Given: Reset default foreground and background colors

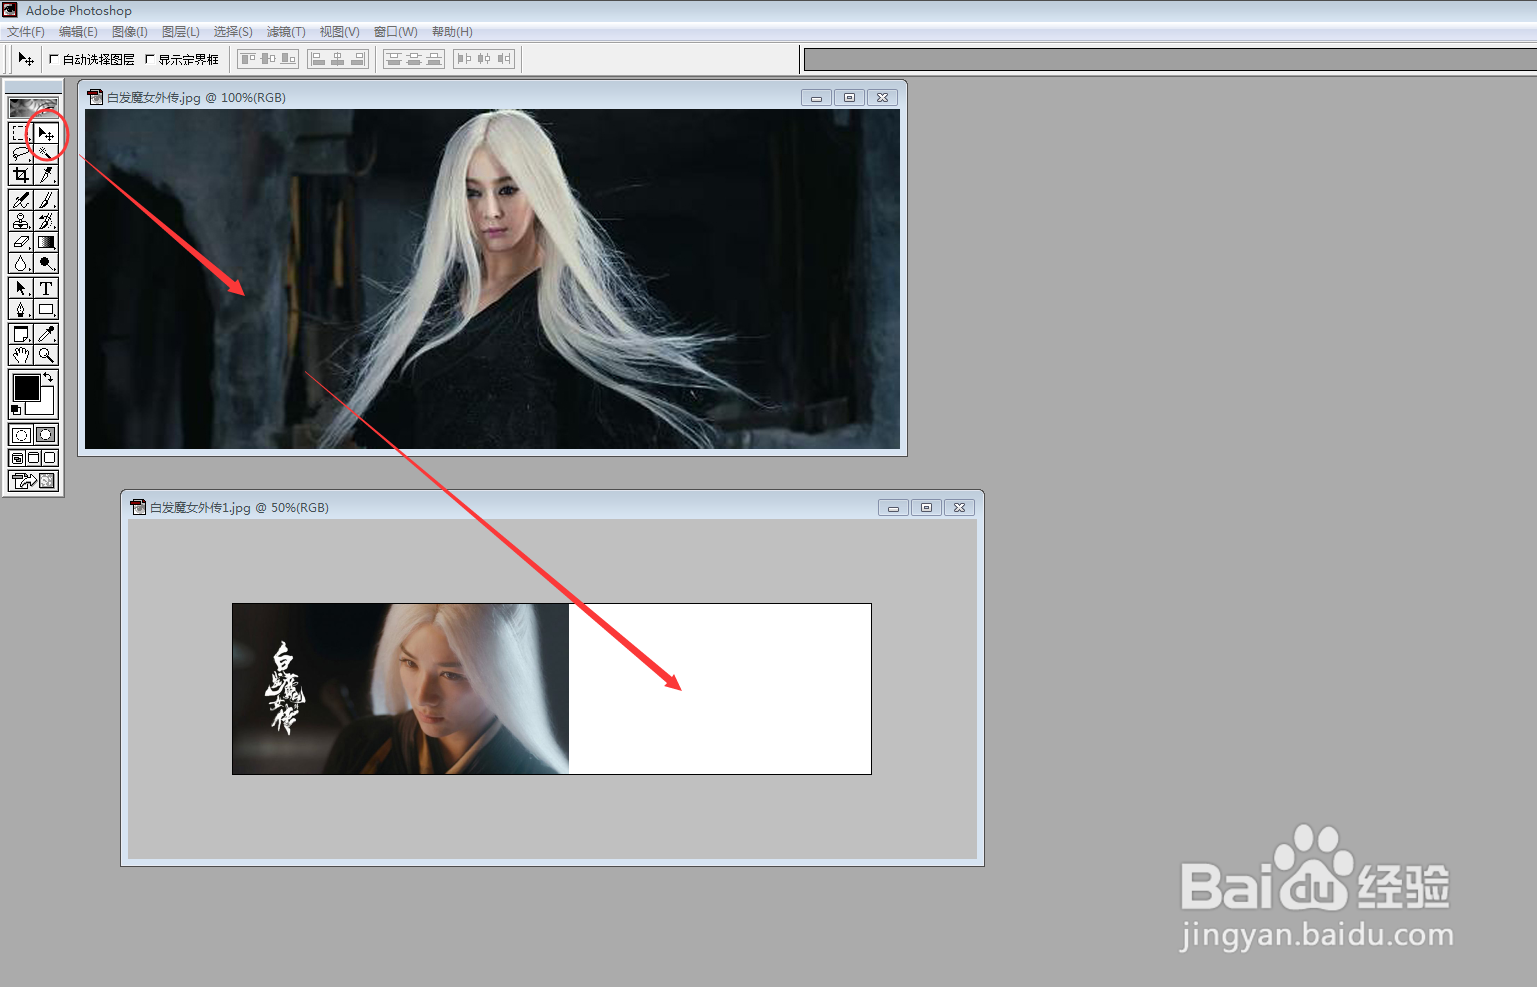Looking at the screenshot, I should (16, 410).
